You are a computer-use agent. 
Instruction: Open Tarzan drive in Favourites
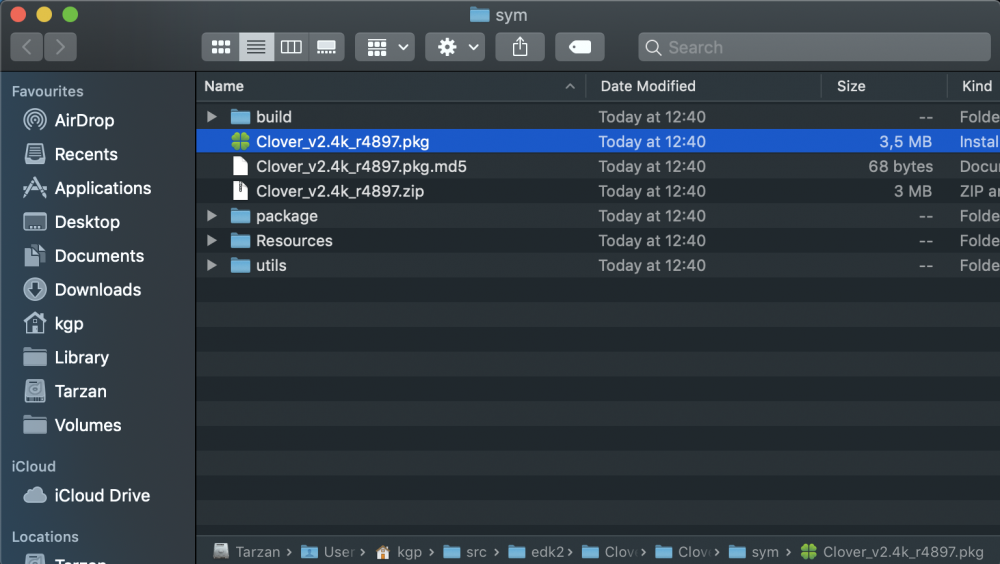(80, 390)
